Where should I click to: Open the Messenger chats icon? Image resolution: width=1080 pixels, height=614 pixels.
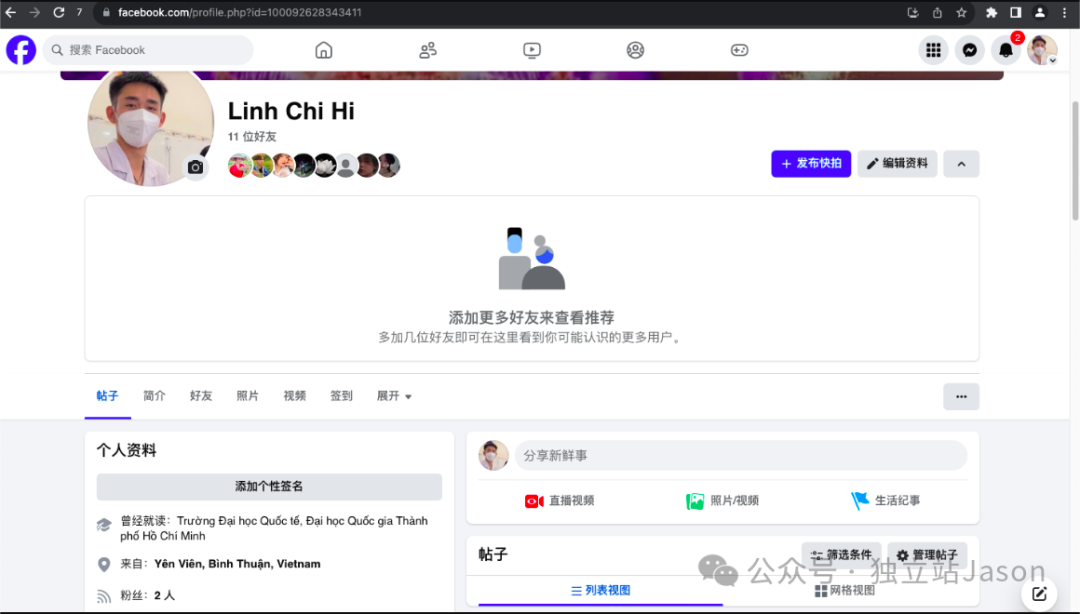tap(969, 49)
